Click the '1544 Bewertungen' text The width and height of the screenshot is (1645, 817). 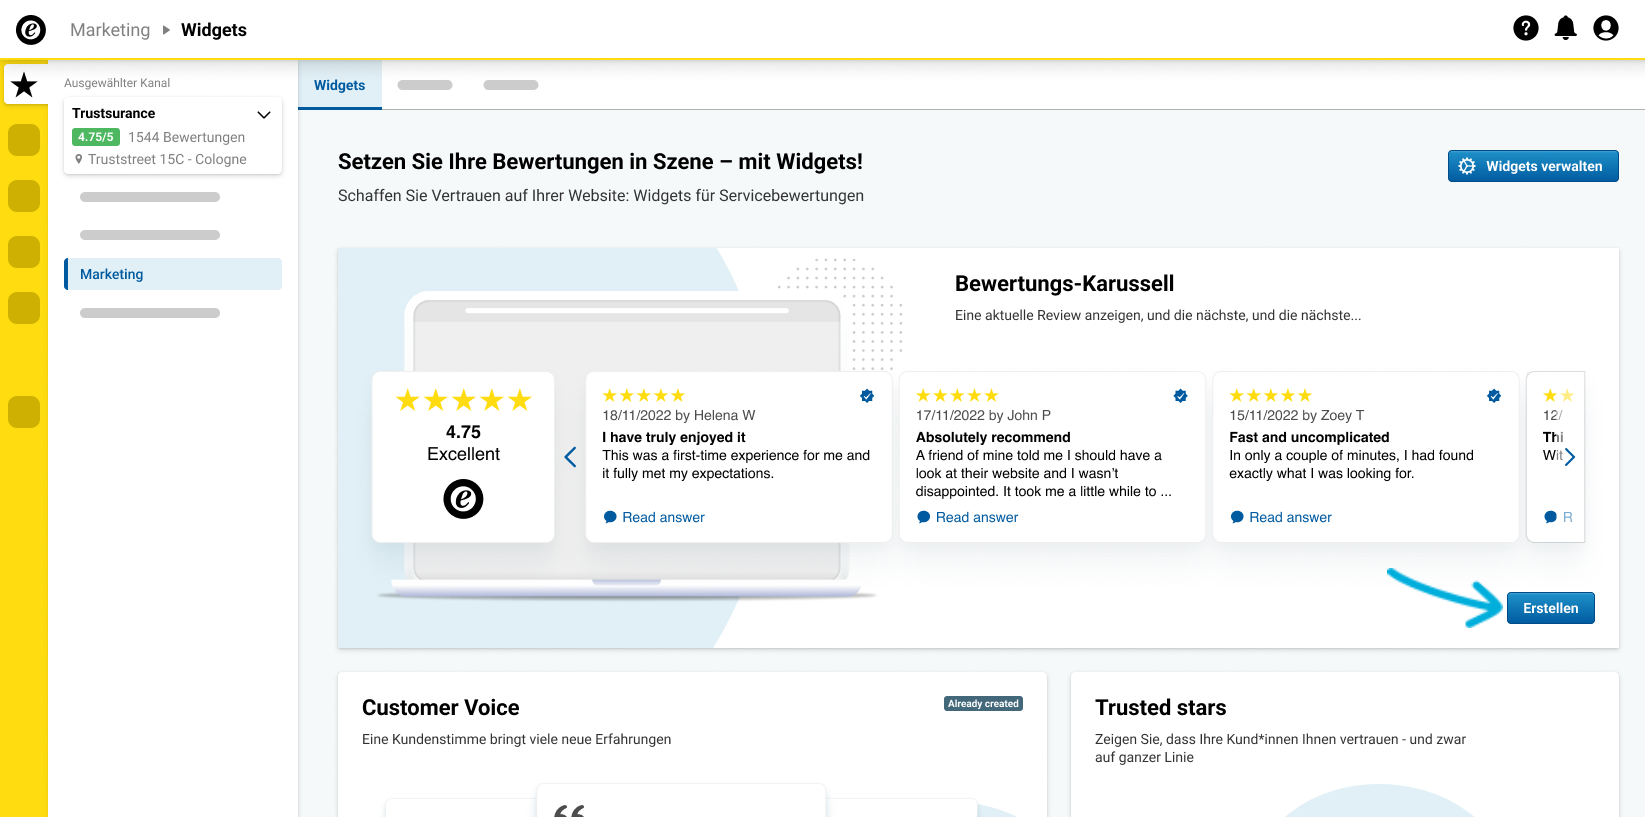pos(187,137)
